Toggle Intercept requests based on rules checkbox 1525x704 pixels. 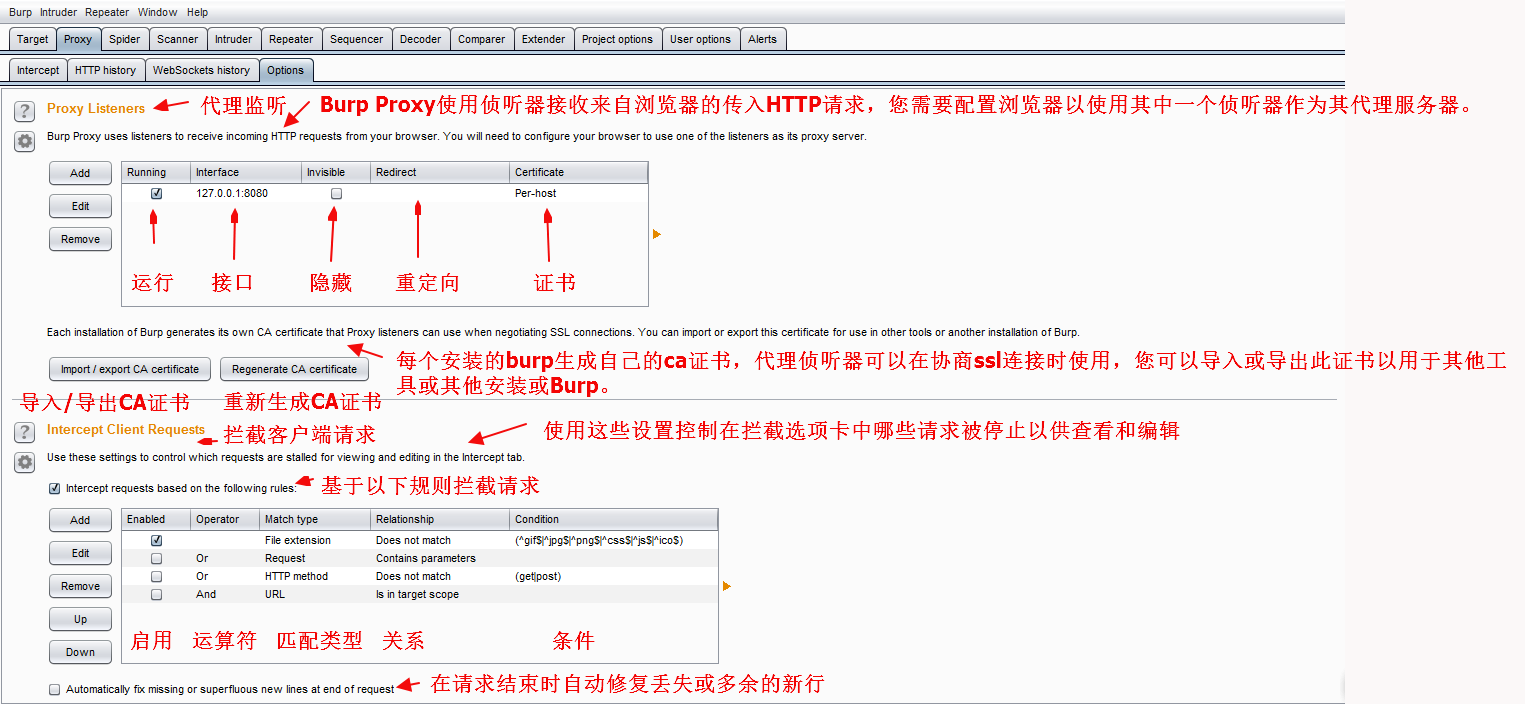coord(54,489)
